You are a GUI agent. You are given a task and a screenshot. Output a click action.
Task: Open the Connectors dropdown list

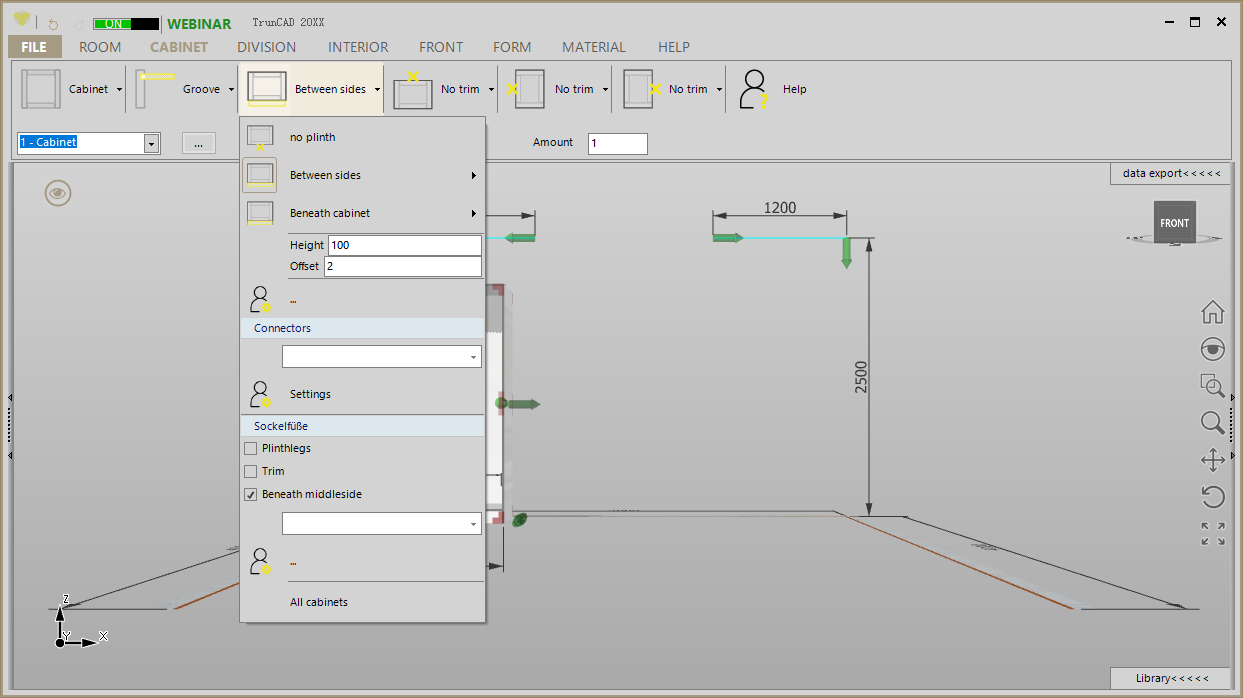coord(472,357)
